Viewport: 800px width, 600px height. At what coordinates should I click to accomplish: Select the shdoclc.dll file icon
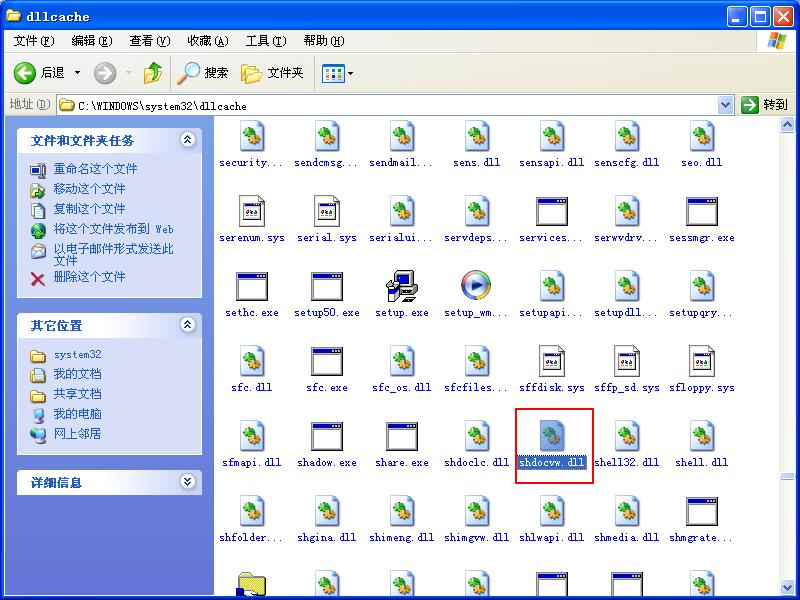(x=477, y=436)
